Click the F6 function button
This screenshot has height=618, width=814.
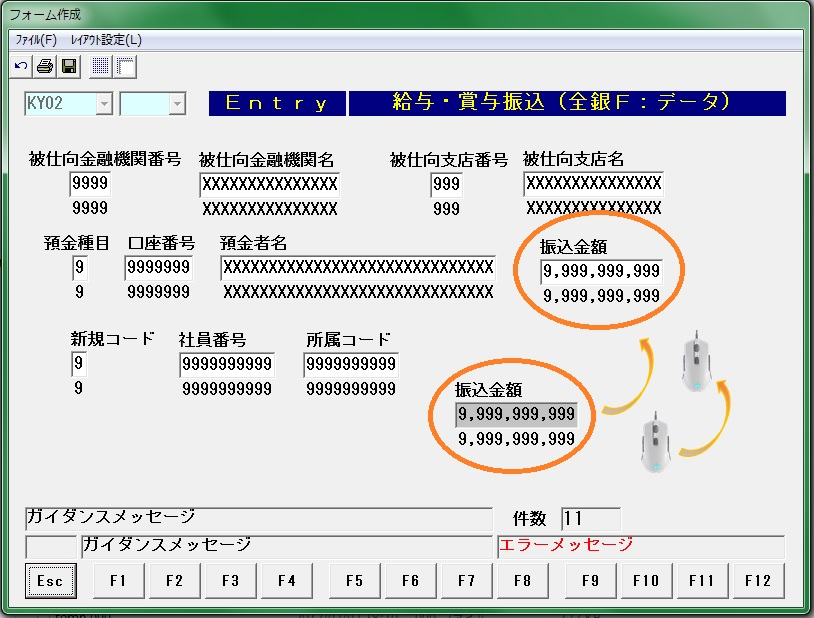click(411, 581)
